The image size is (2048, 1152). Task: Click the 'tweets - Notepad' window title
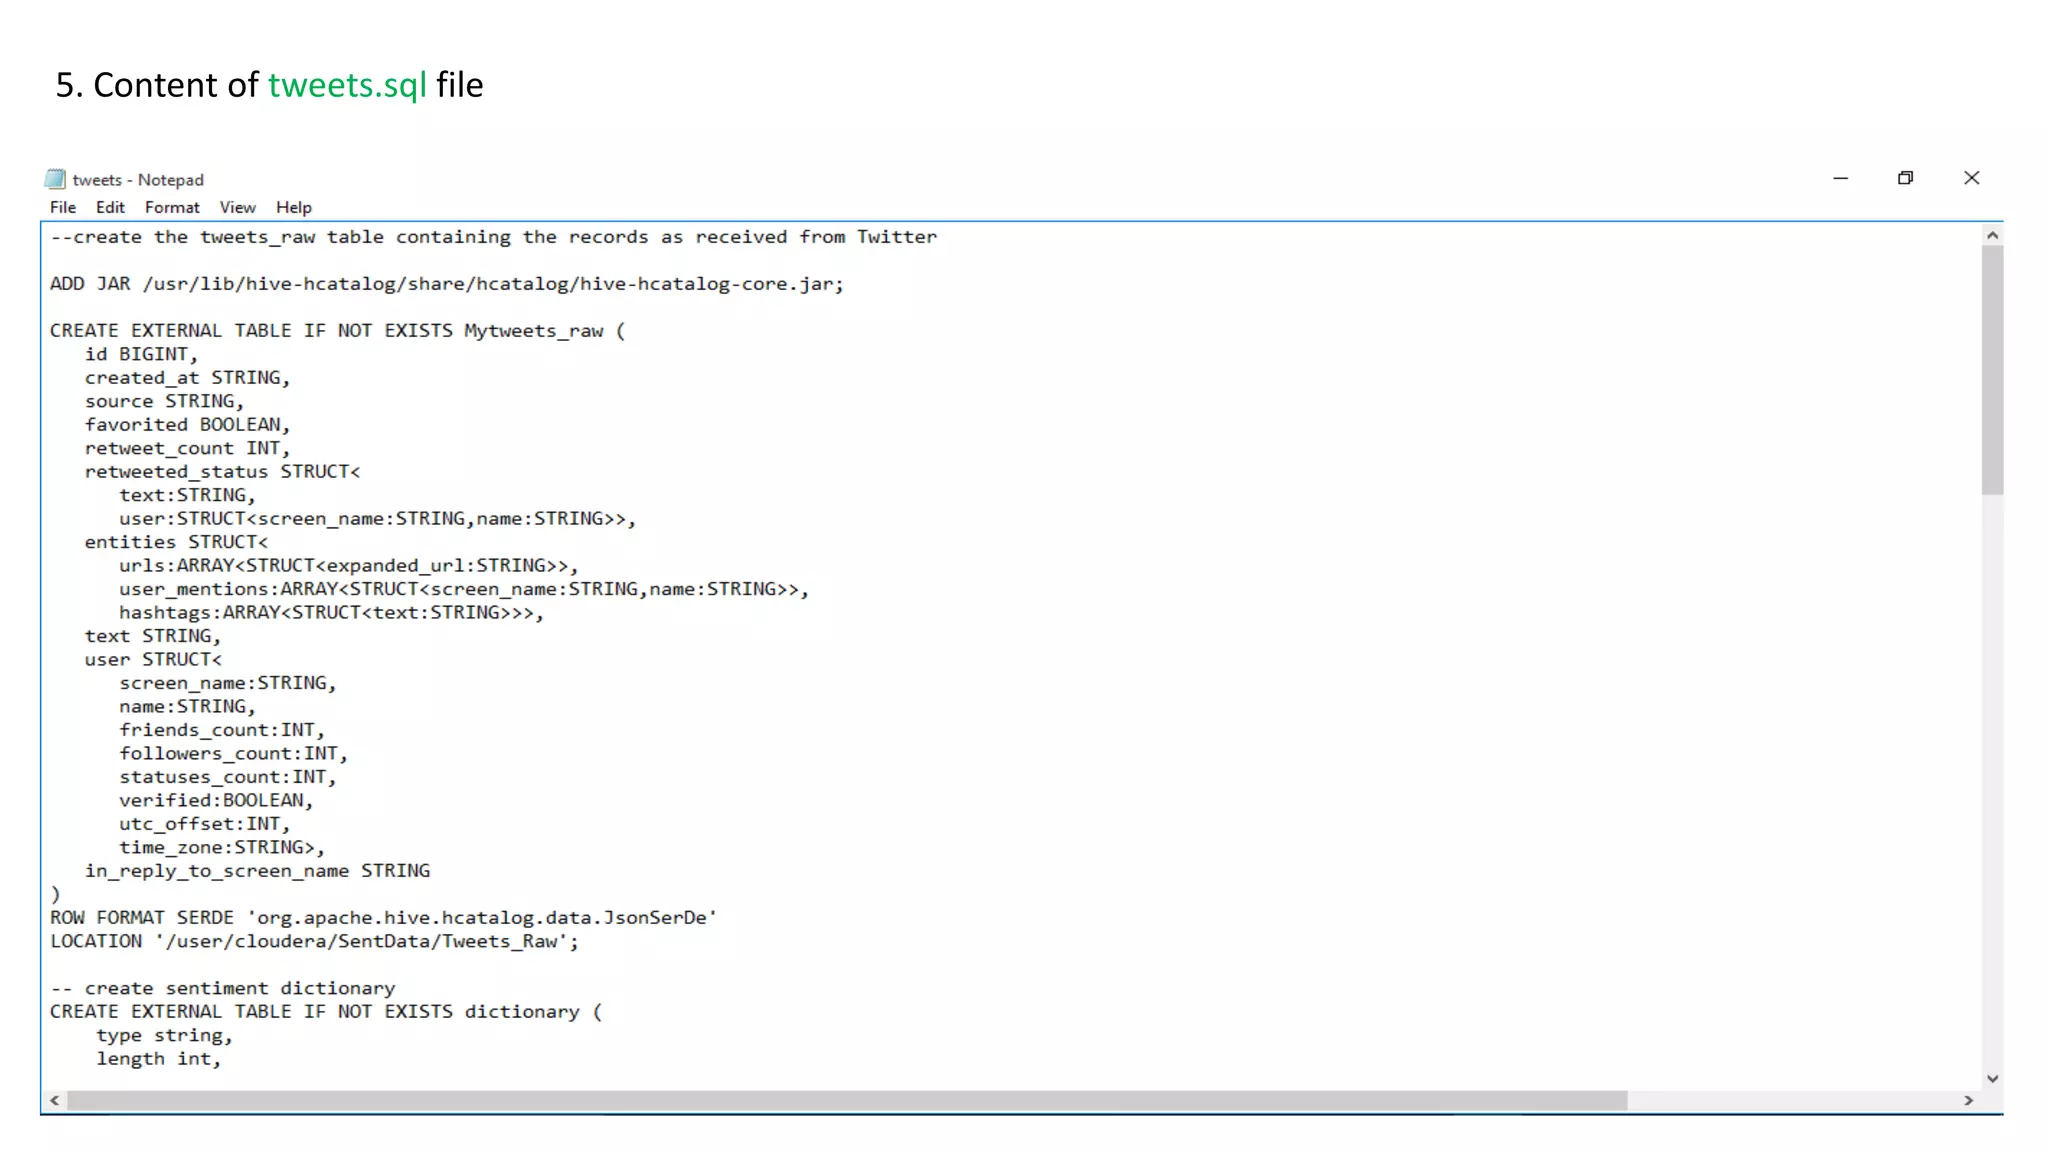point(138,180)
